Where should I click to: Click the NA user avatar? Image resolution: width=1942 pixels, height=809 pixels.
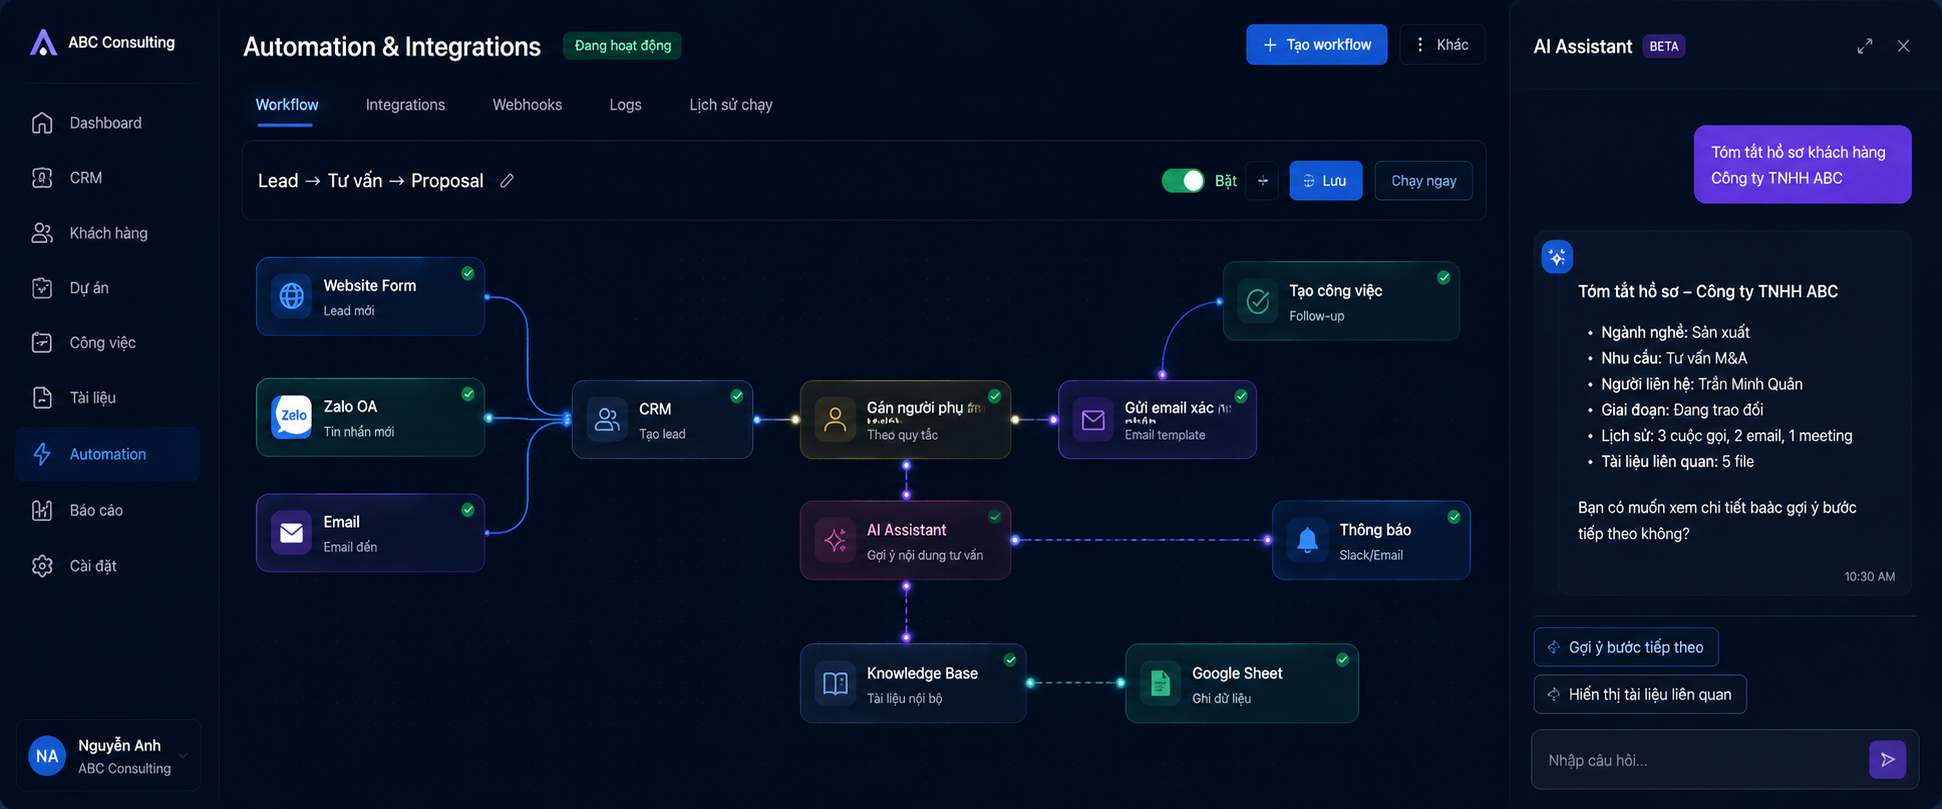pyautogui.click(x=47, y=757)
